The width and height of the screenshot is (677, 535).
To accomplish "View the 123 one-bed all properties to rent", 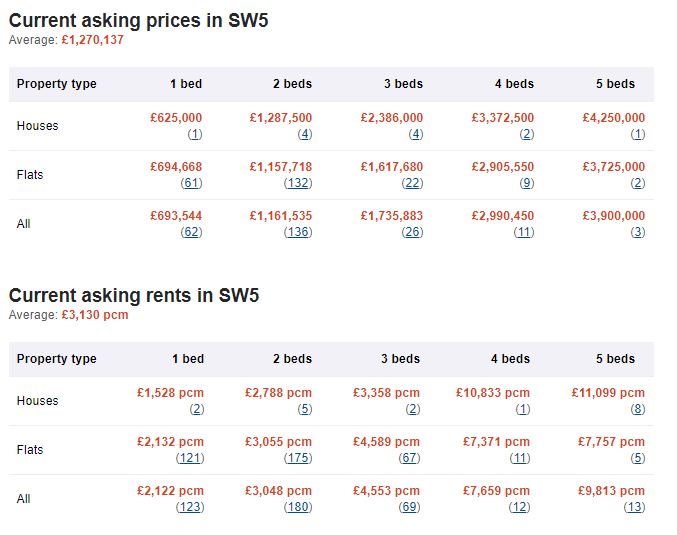I will click(190, 507).
